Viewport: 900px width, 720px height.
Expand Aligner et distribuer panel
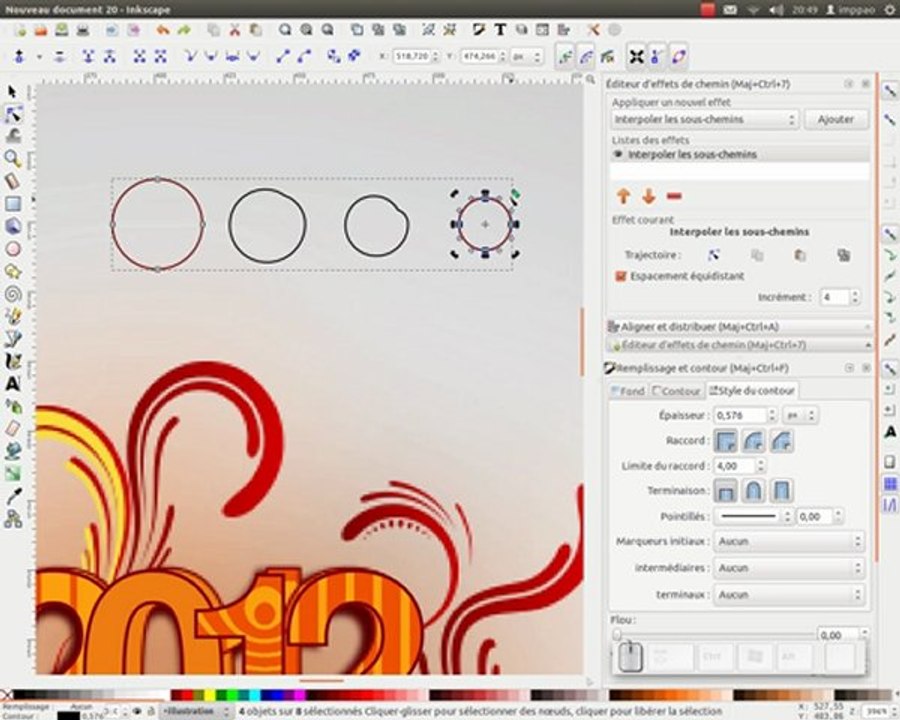coord(739,327)
